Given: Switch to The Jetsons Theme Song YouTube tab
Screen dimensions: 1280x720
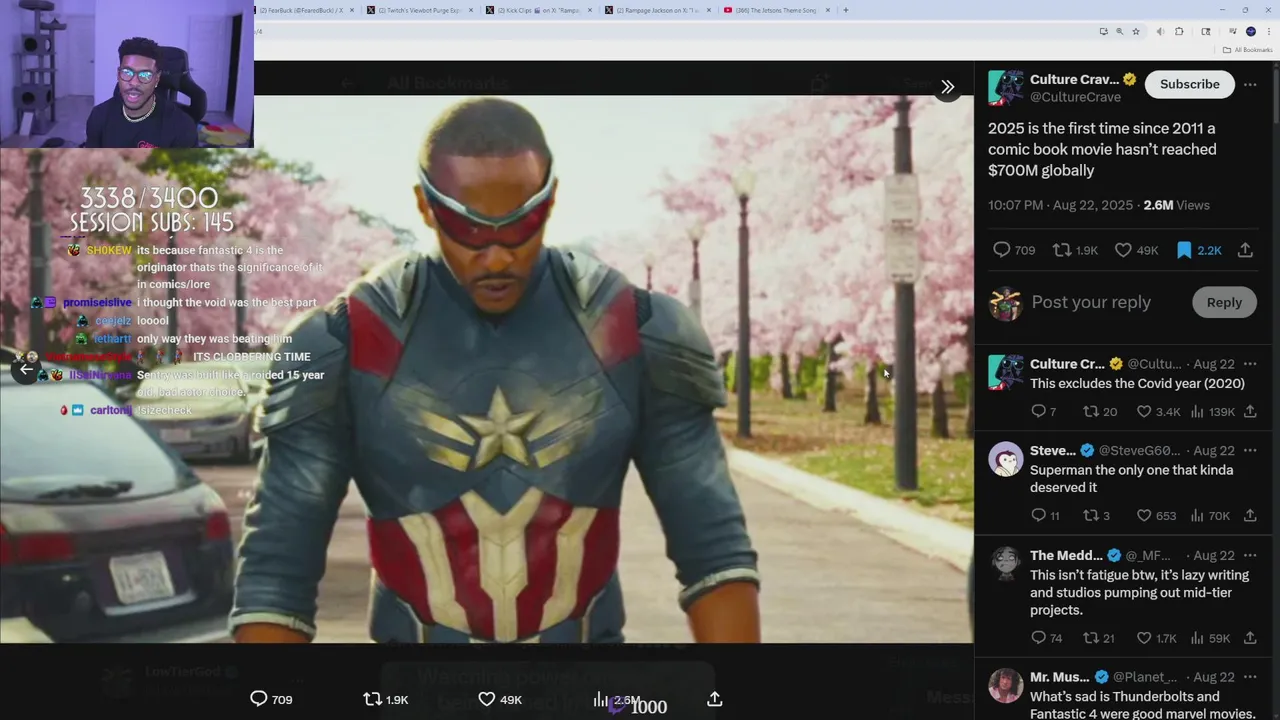Looking at the screenshot, I should click(x=776, y=10).
